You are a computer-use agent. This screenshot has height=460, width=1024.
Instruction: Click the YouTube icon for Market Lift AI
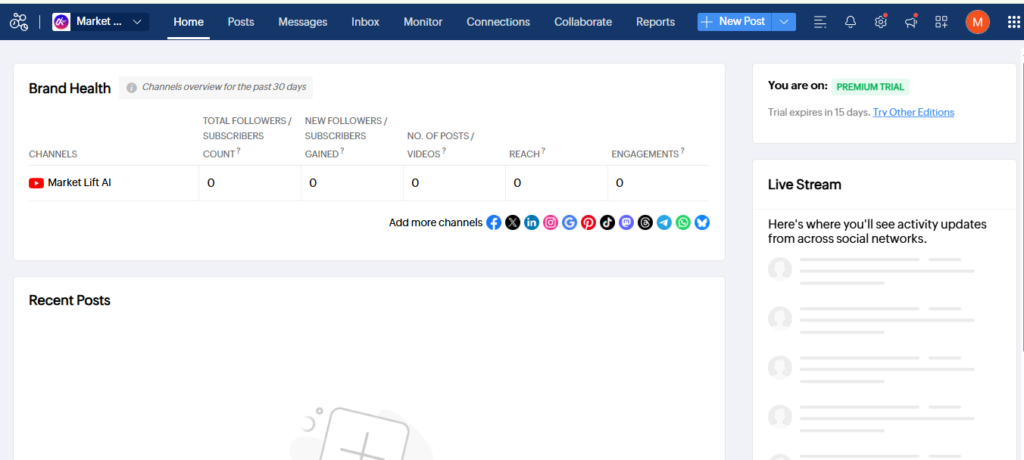(x=37, y=184)
